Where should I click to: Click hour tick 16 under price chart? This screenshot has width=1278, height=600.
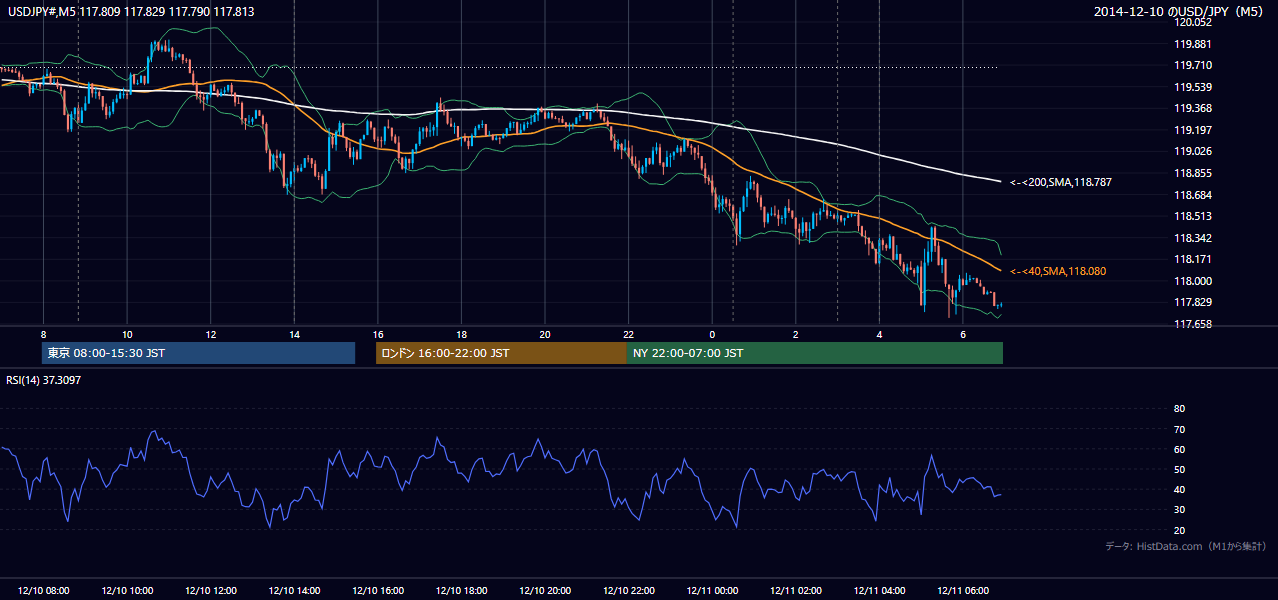(378, 334)
